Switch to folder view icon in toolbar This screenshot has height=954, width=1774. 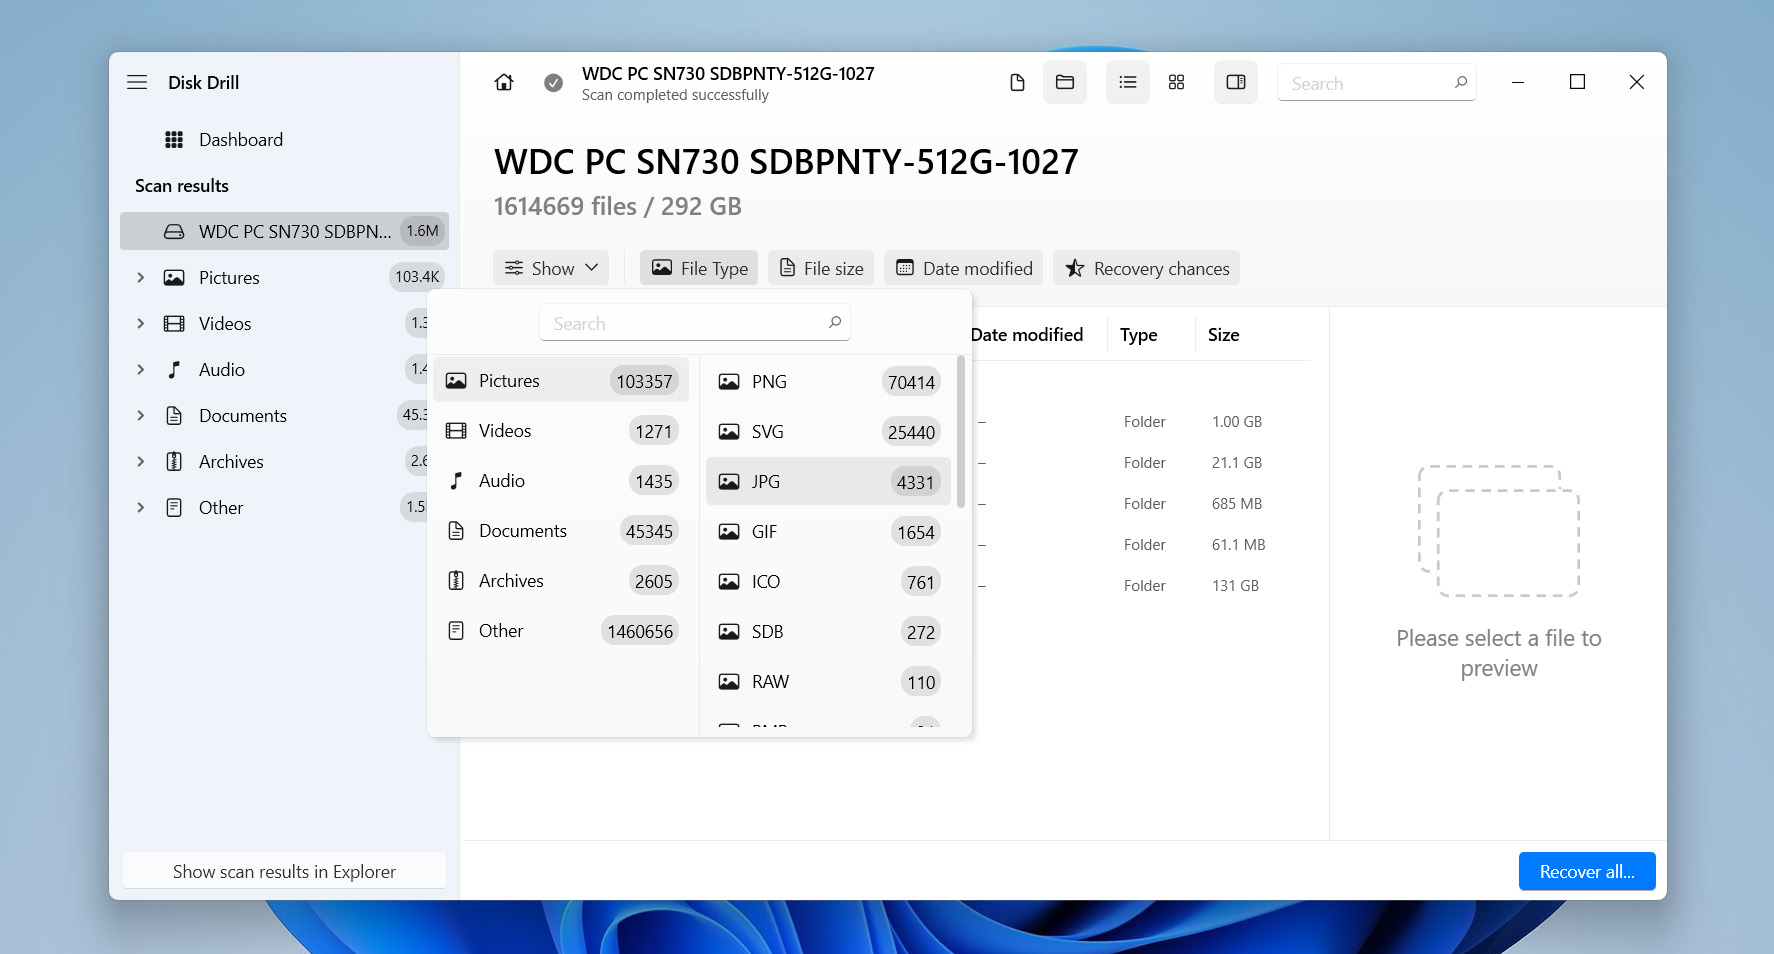[x=1065, y=82]
